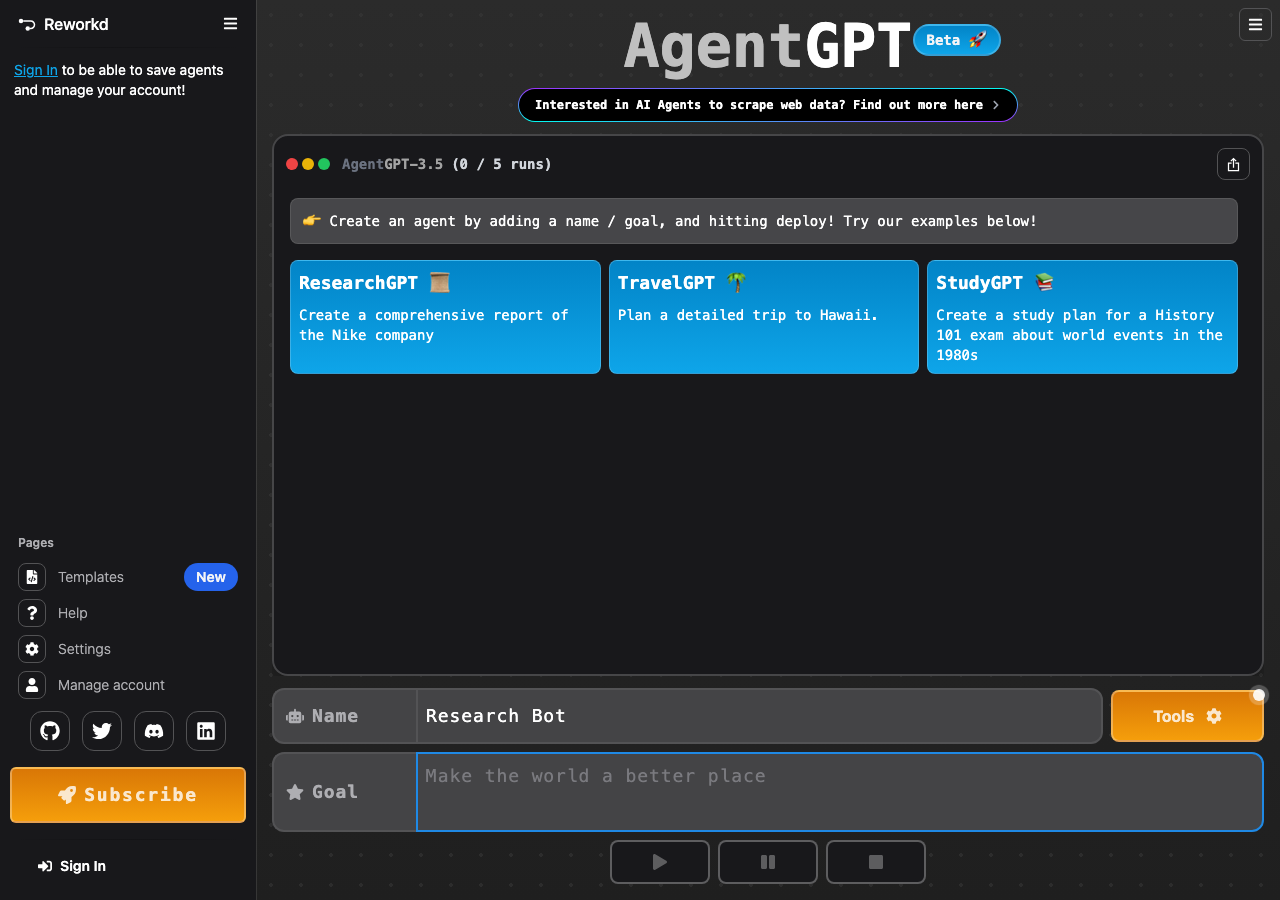The height and width of the screenshot is (900, 1280).
Task: Click the Help question mark icon
Action: tap(32, 613)
